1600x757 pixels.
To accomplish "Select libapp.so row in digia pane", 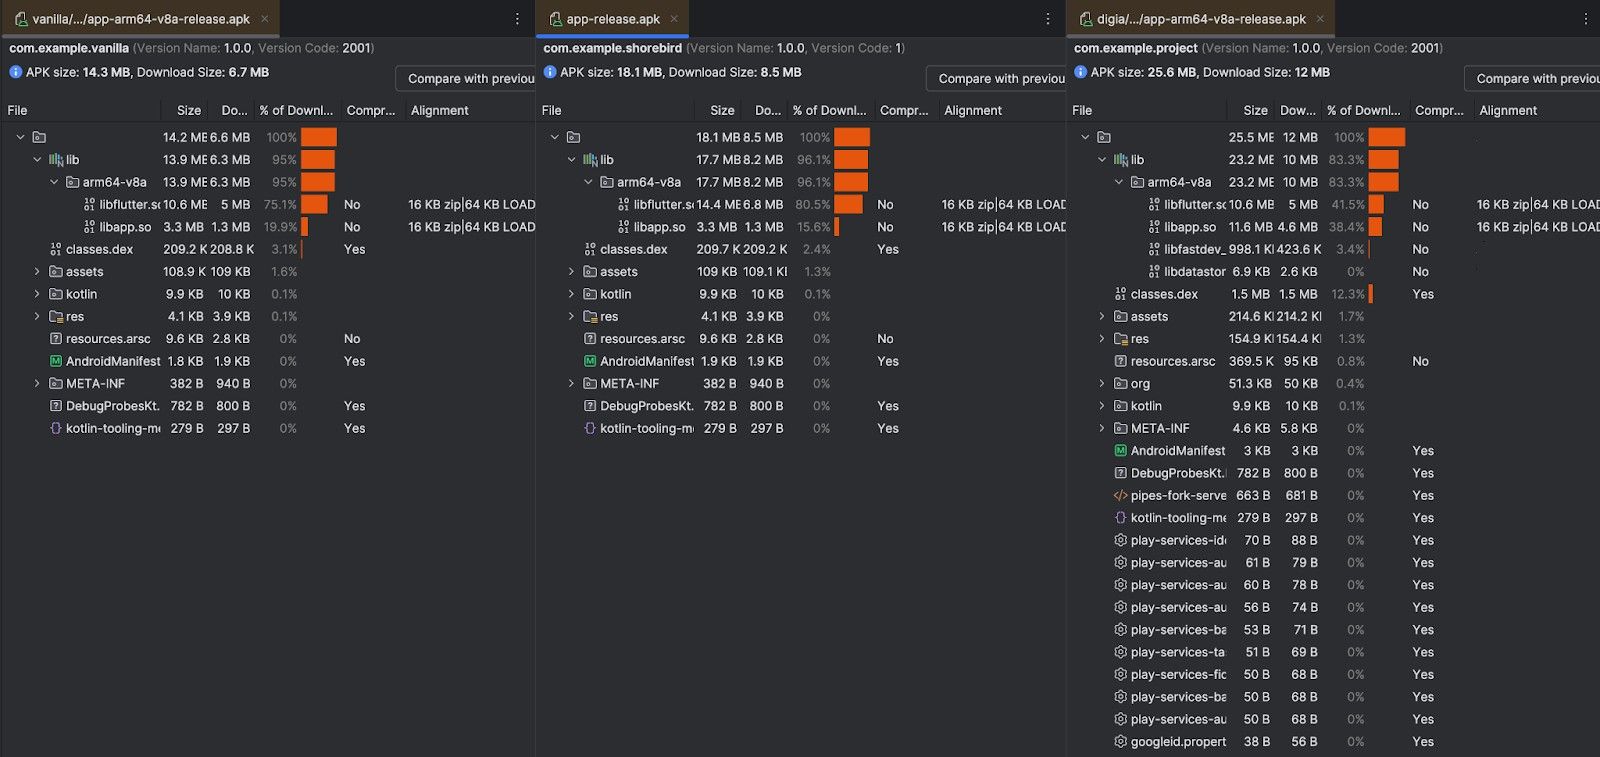I will tap(1333, 227).
